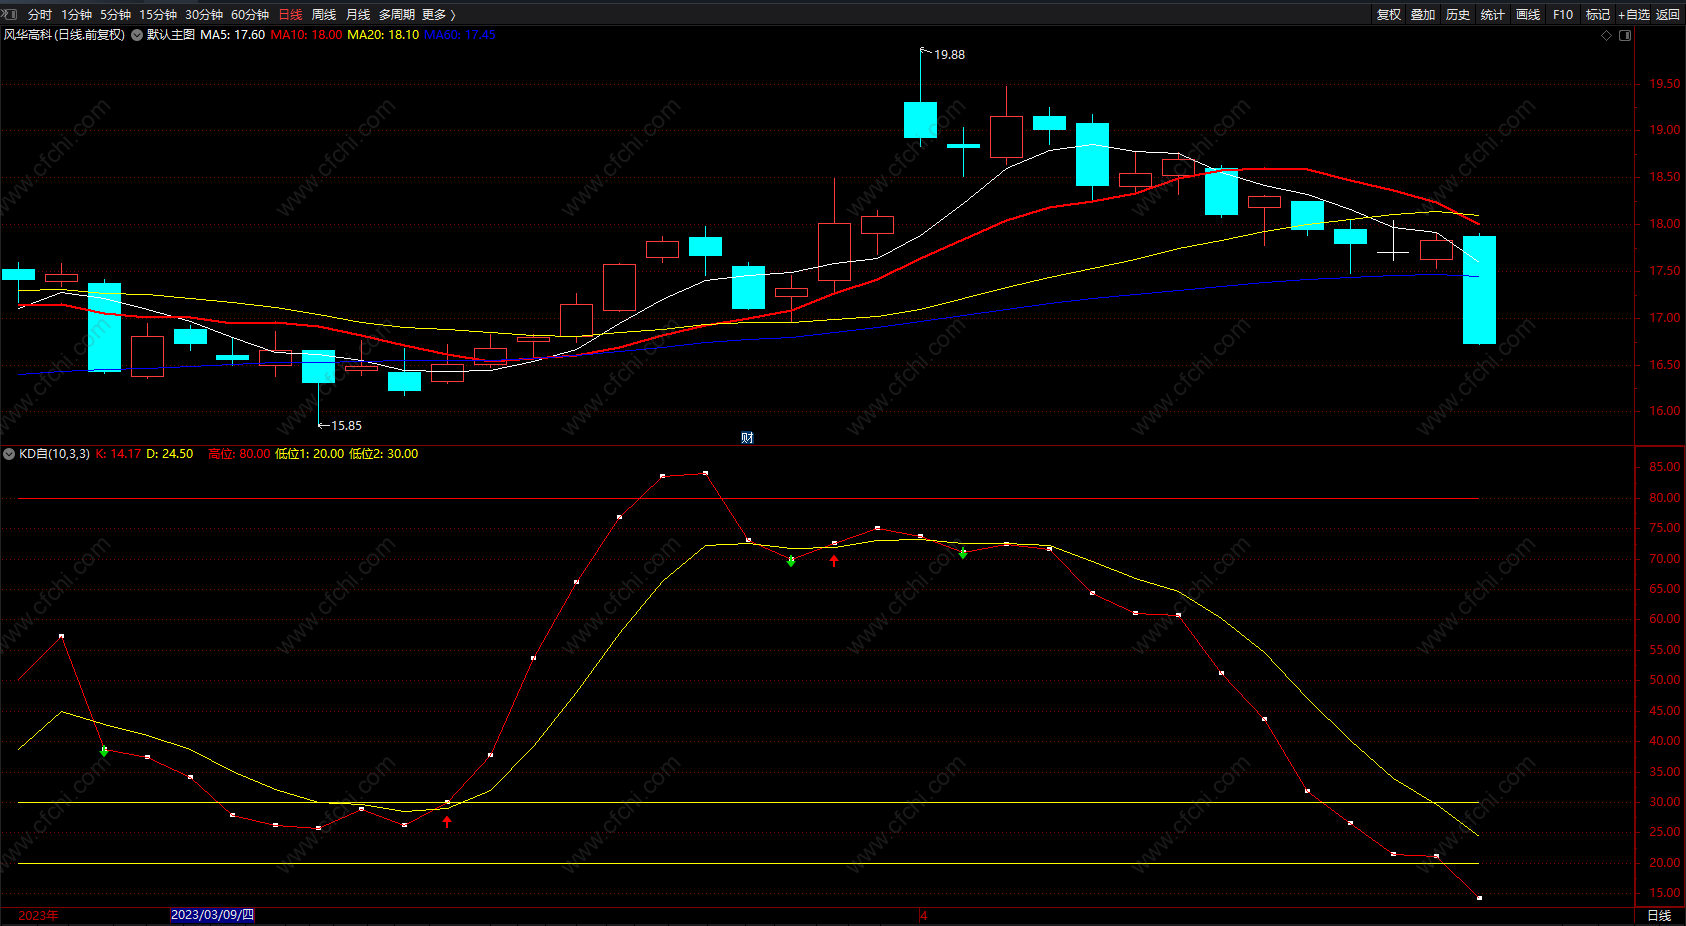Click the 默认主图 label
This screenshot has height=926, width=1686.
coord(171,35)
